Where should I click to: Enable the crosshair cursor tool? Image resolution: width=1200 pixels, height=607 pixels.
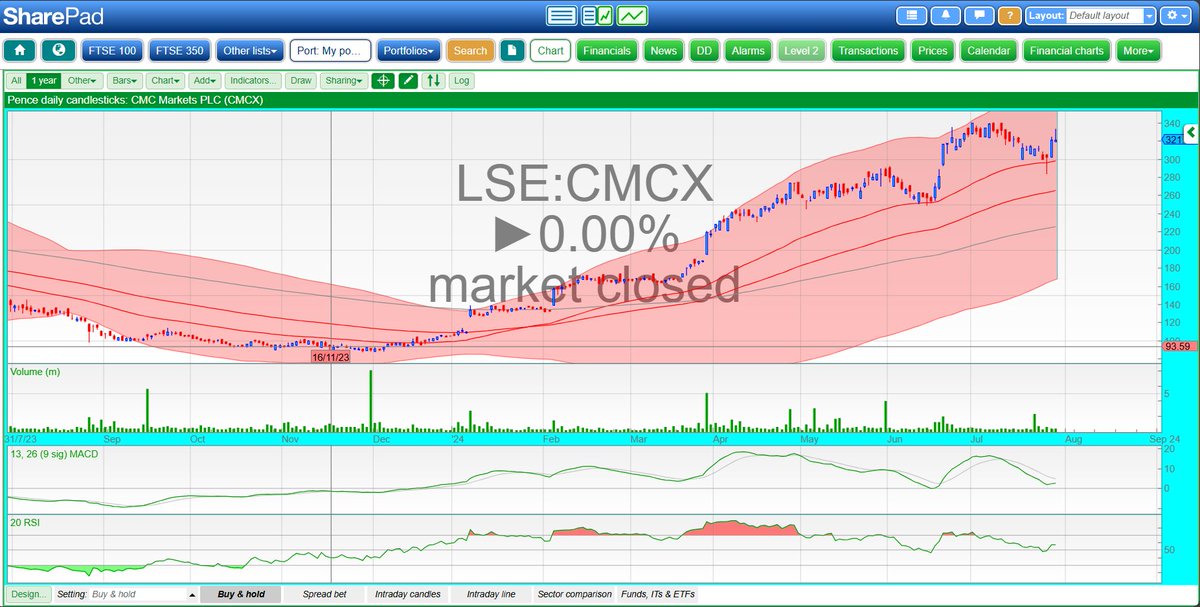pos(382,80)
